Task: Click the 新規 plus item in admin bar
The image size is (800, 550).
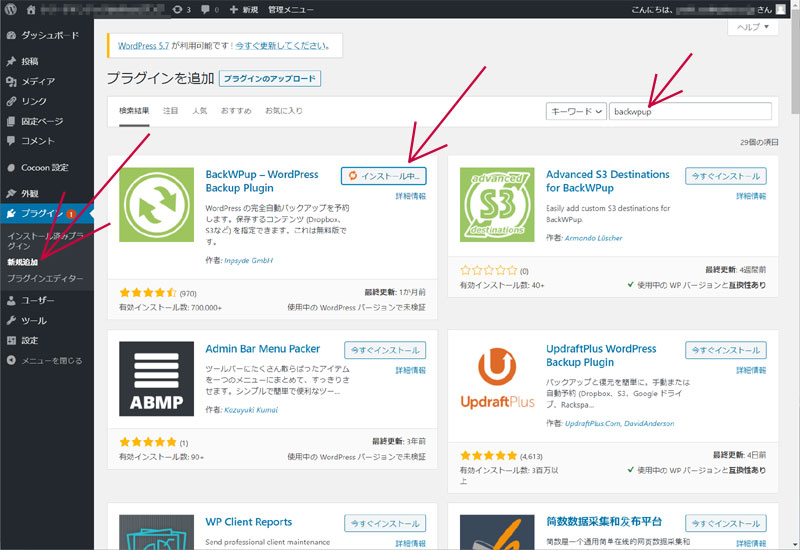Action: click(x=244, y=9)
